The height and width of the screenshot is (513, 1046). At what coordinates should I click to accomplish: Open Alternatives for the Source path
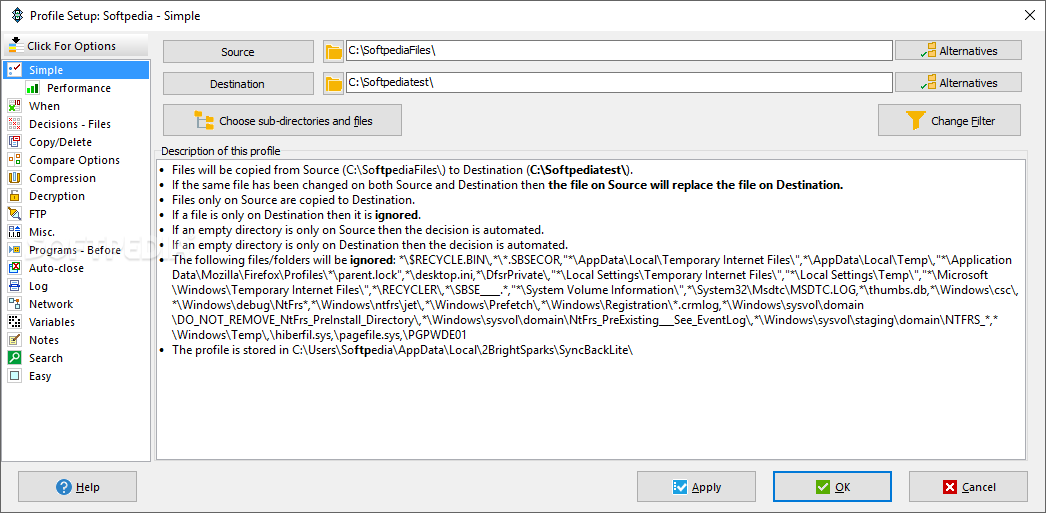coord(958,51)
